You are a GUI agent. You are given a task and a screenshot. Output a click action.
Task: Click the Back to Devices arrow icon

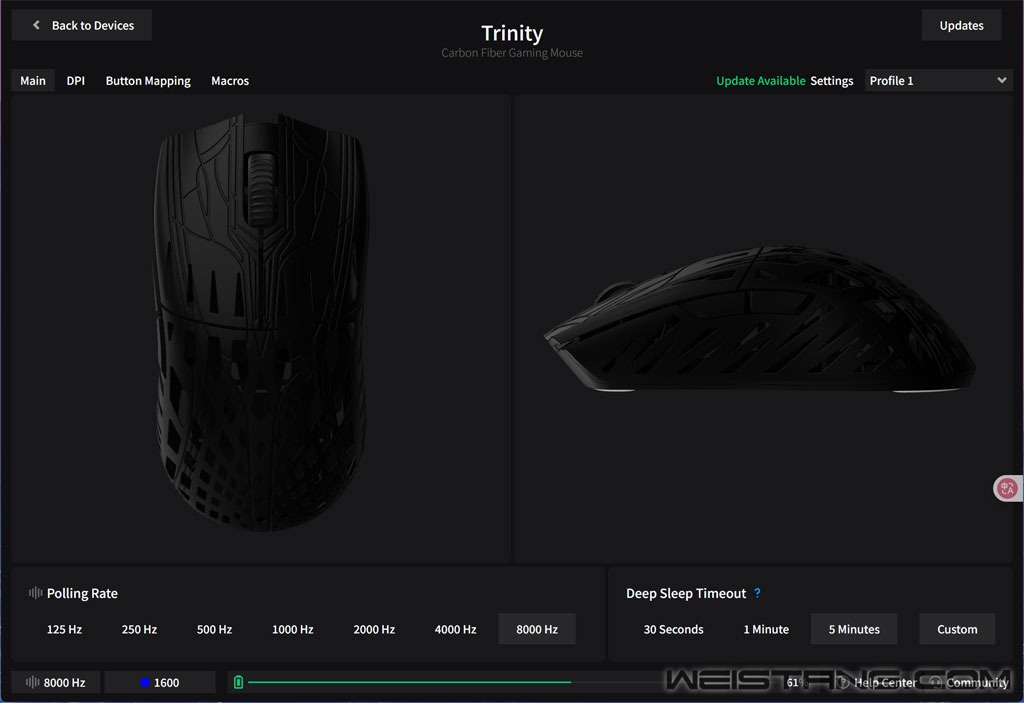click(37, 25)
